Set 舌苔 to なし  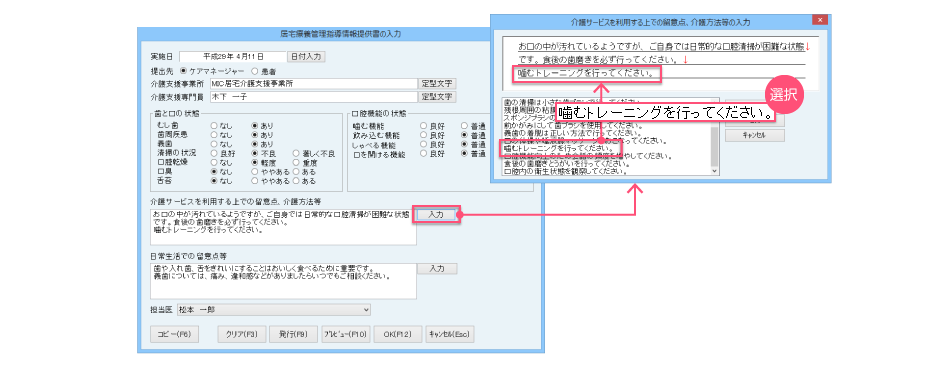(x=214, y=180)
